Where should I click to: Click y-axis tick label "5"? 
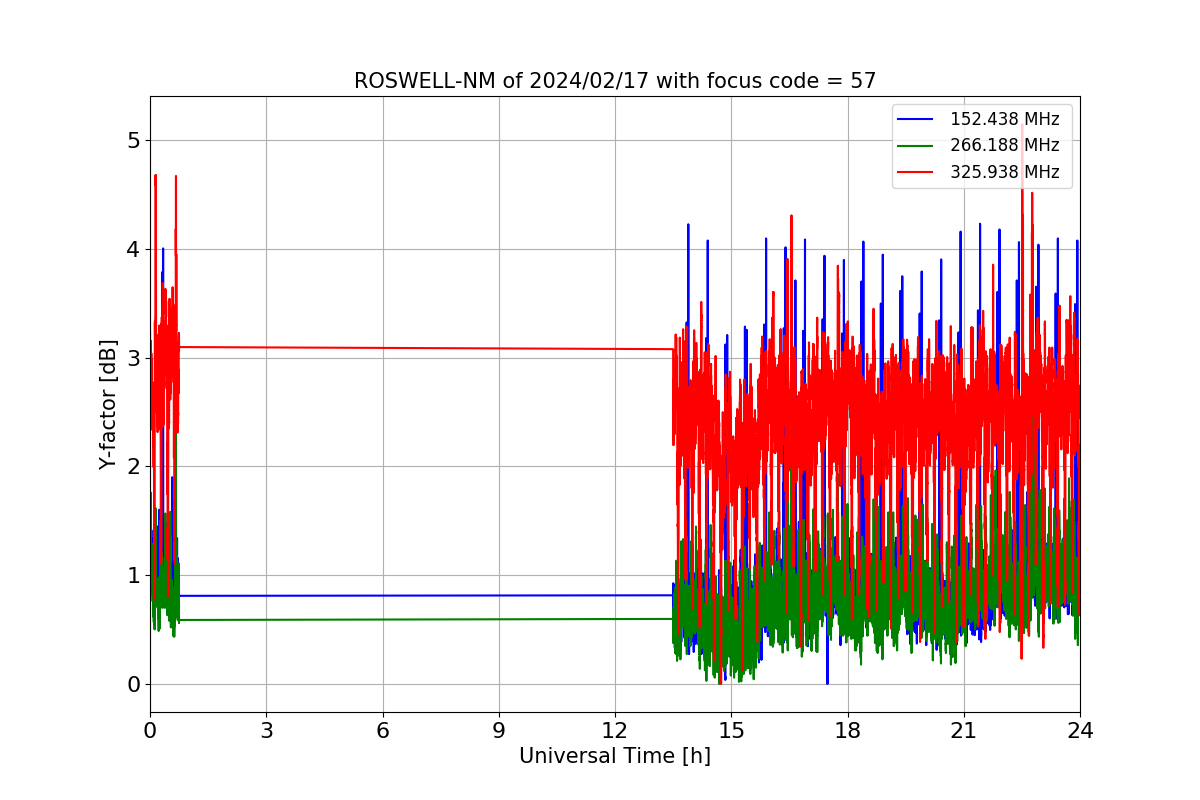133,140
